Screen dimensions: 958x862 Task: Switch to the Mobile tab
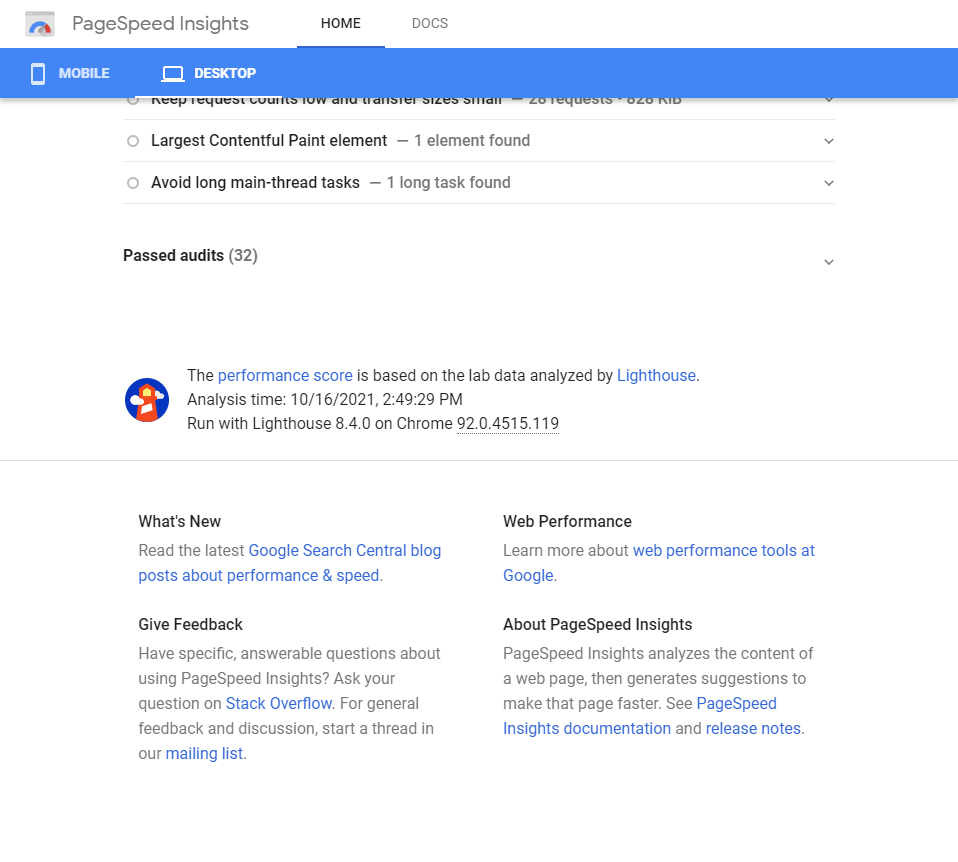(x=70, y=74)
